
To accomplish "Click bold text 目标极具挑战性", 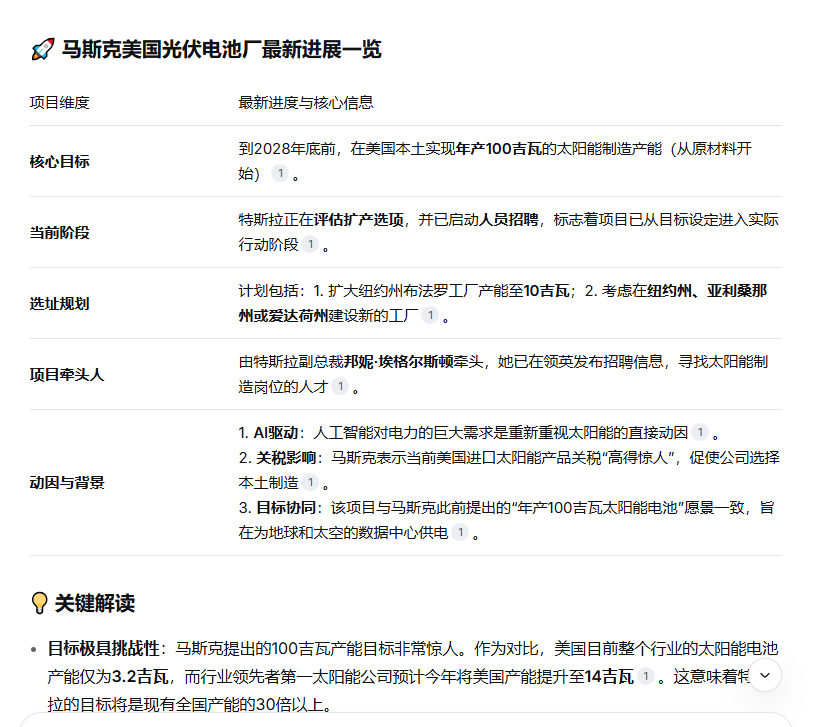I will (103, 649).
